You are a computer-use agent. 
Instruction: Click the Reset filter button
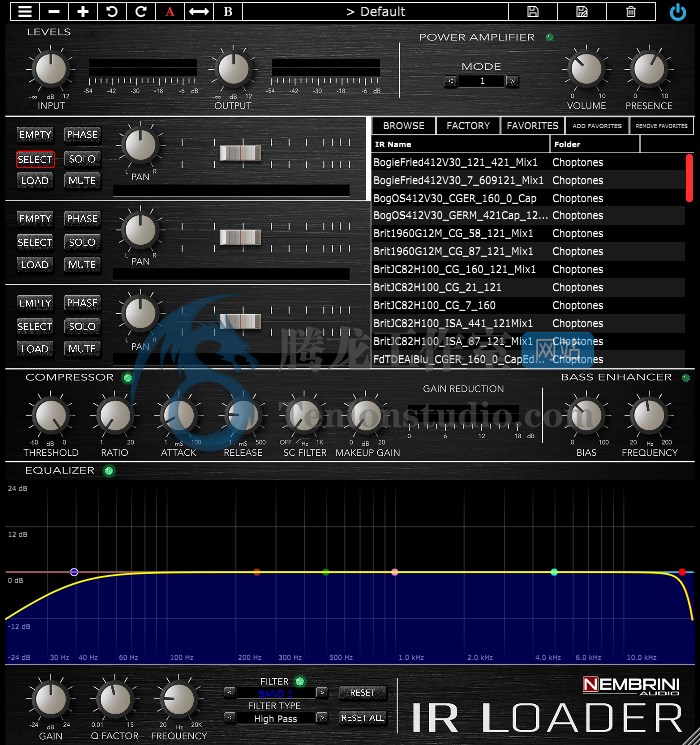pyautogui.click(x=362, y=693)
